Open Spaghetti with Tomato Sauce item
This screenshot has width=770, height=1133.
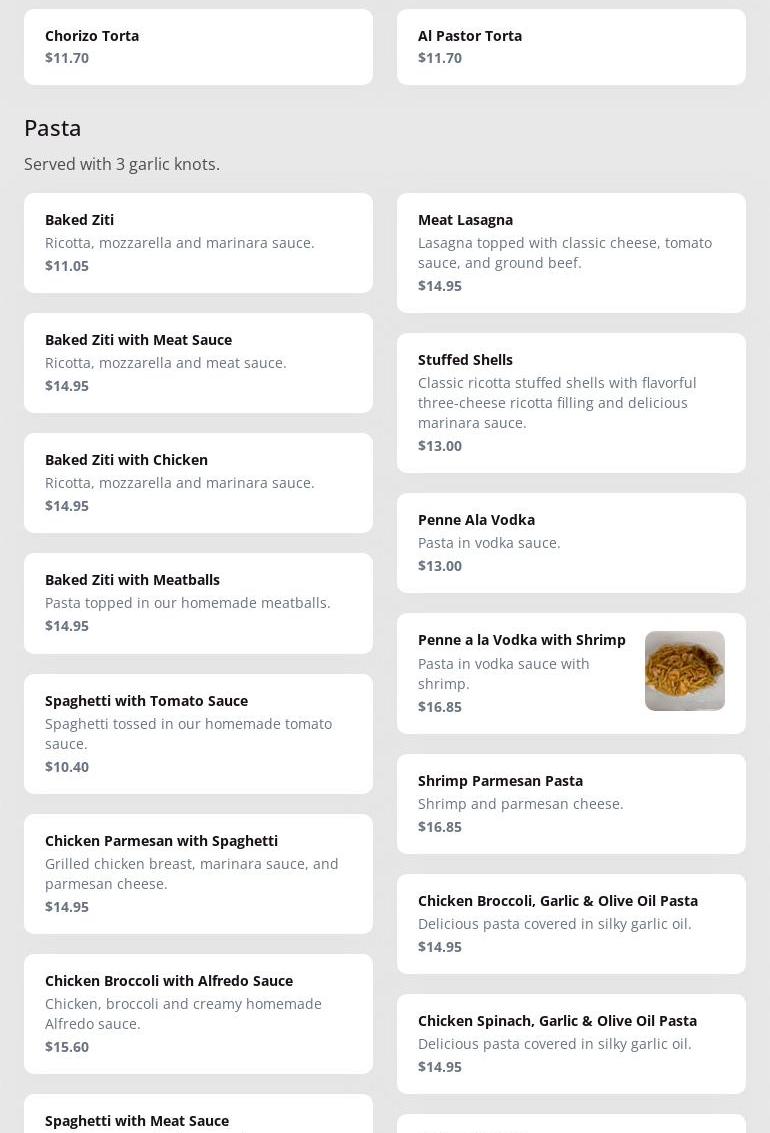[x=198, y=733]
